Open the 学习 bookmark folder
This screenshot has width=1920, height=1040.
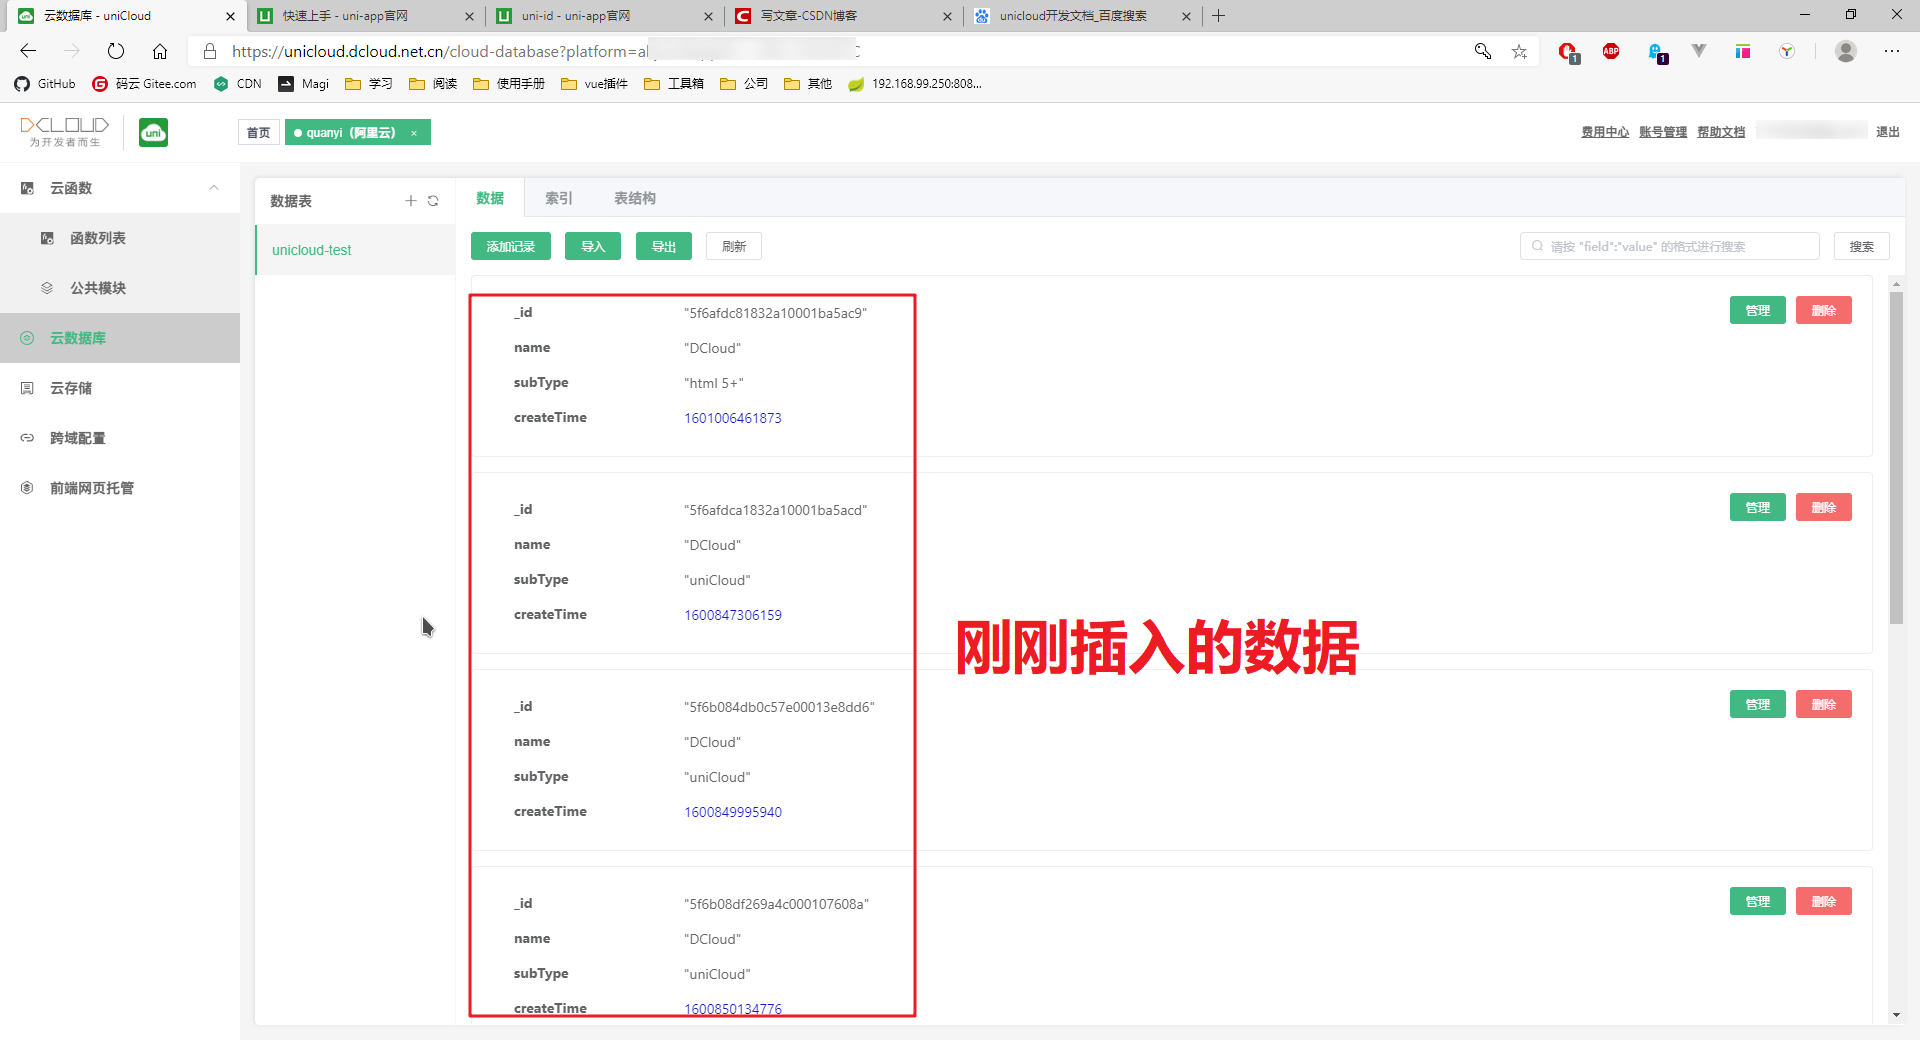368,84
